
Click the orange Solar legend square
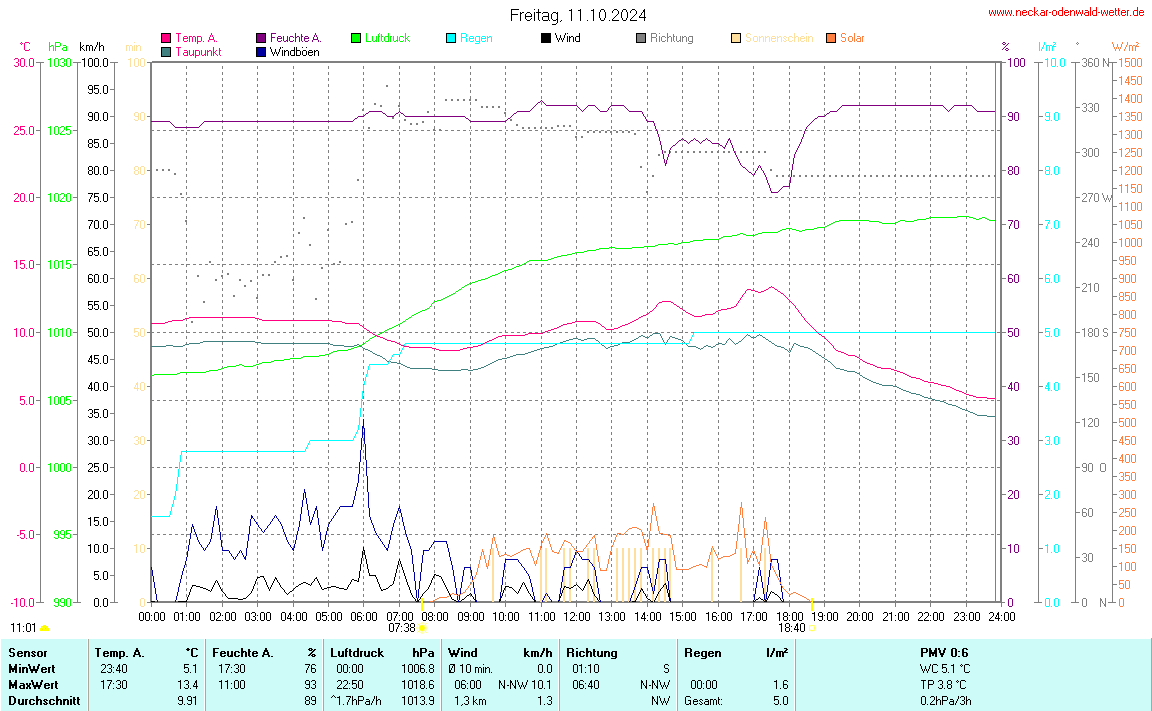pos(830,38)
